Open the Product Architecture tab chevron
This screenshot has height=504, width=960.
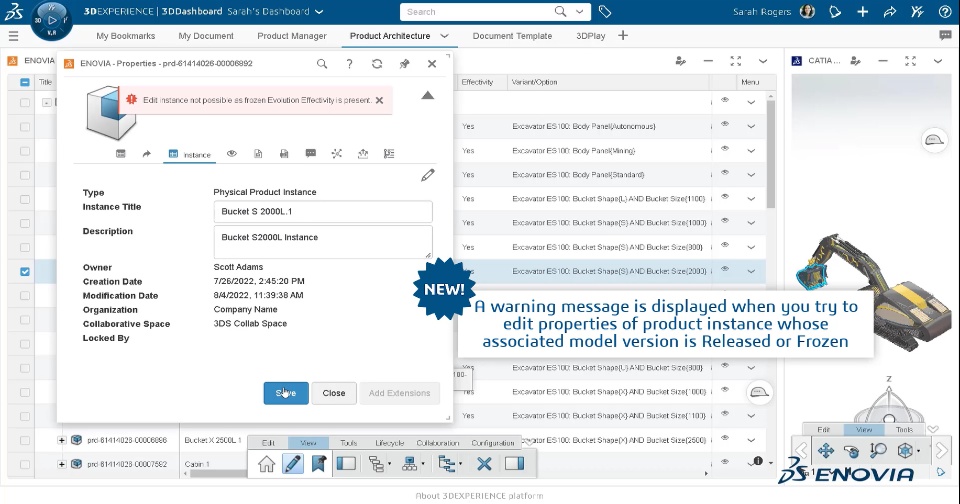tap(444, 36)
